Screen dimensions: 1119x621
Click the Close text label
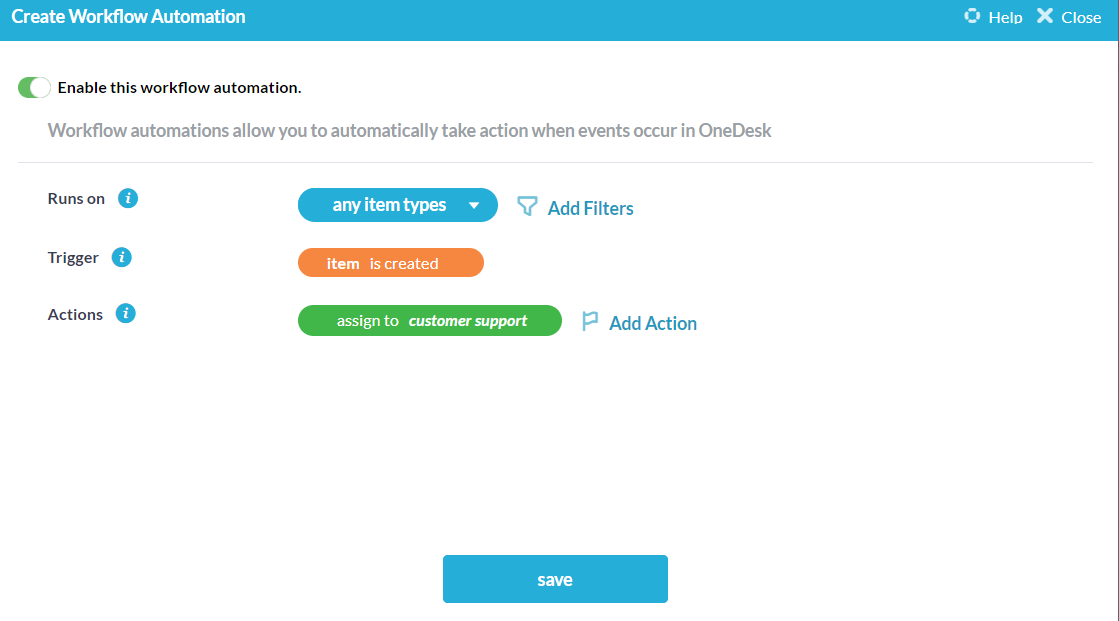1081,17
